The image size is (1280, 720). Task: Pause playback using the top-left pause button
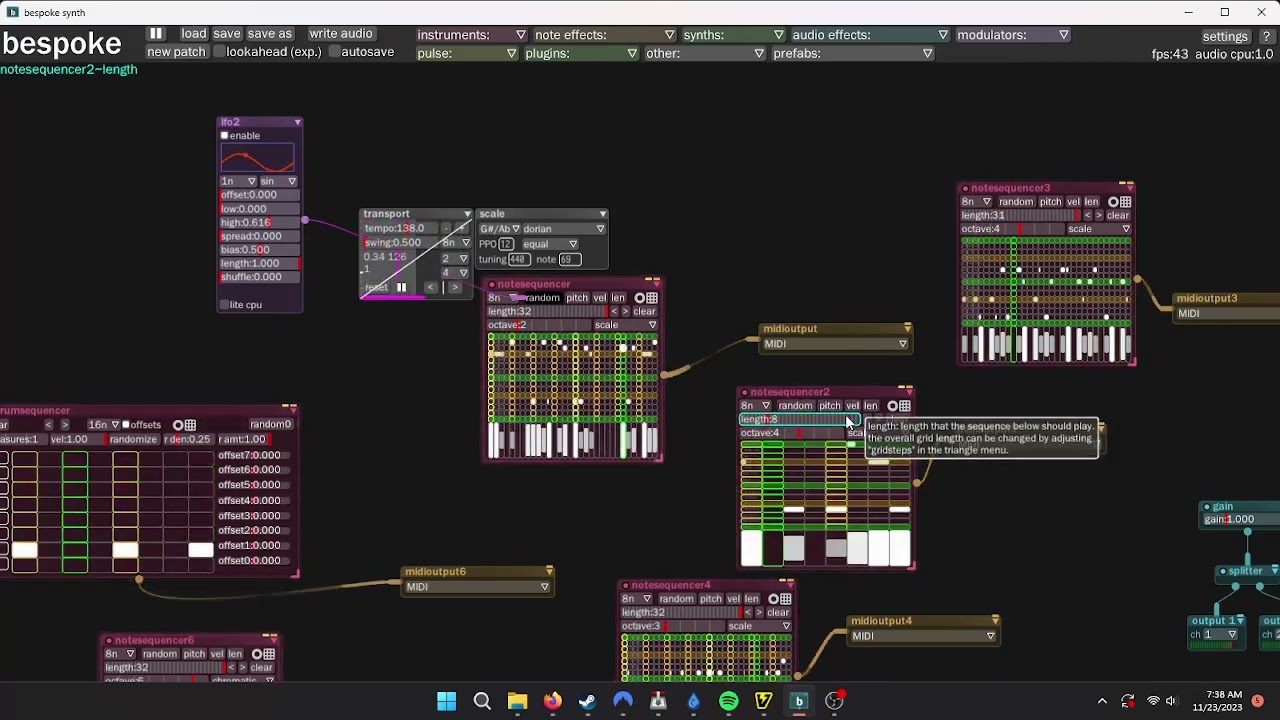(156, 34)
